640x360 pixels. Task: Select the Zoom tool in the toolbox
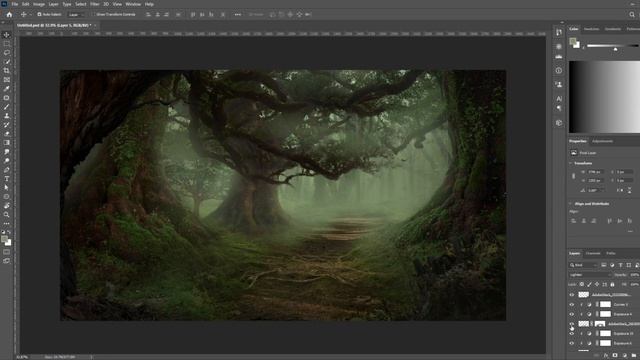pyautogui.click(x=7, y=215)
